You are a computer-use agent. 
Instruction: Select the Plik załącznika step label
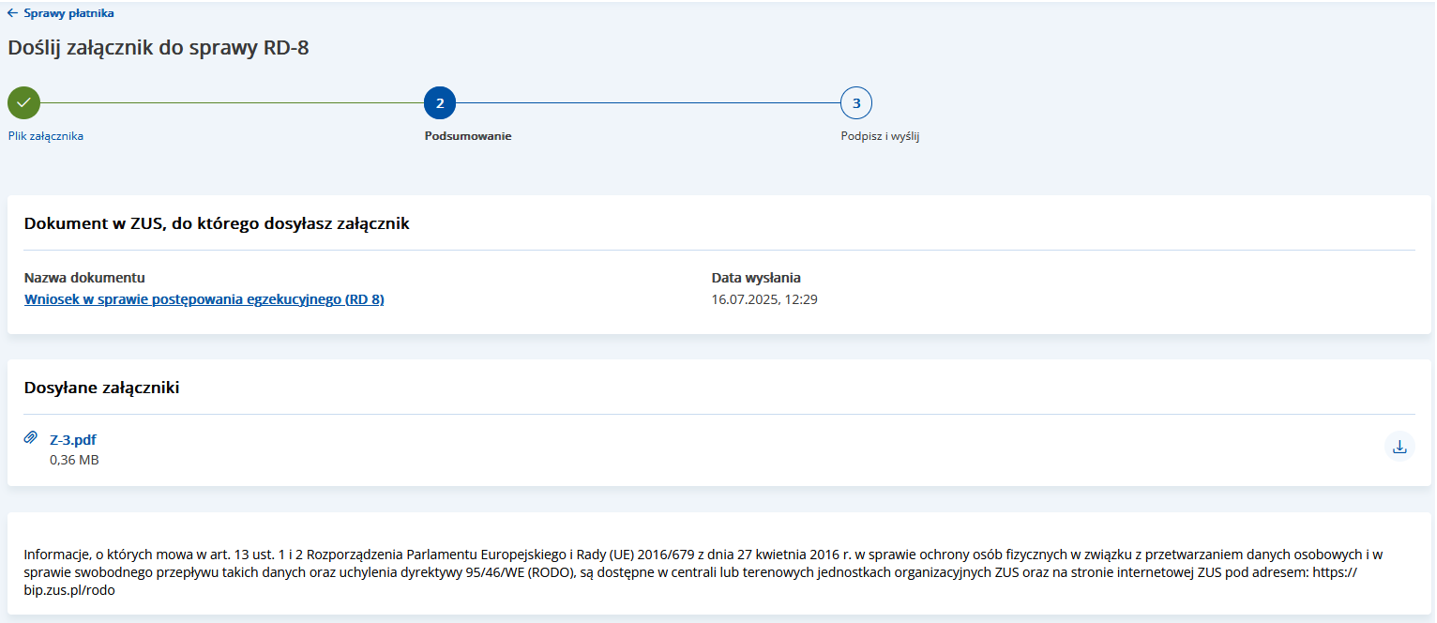[46, 136]
